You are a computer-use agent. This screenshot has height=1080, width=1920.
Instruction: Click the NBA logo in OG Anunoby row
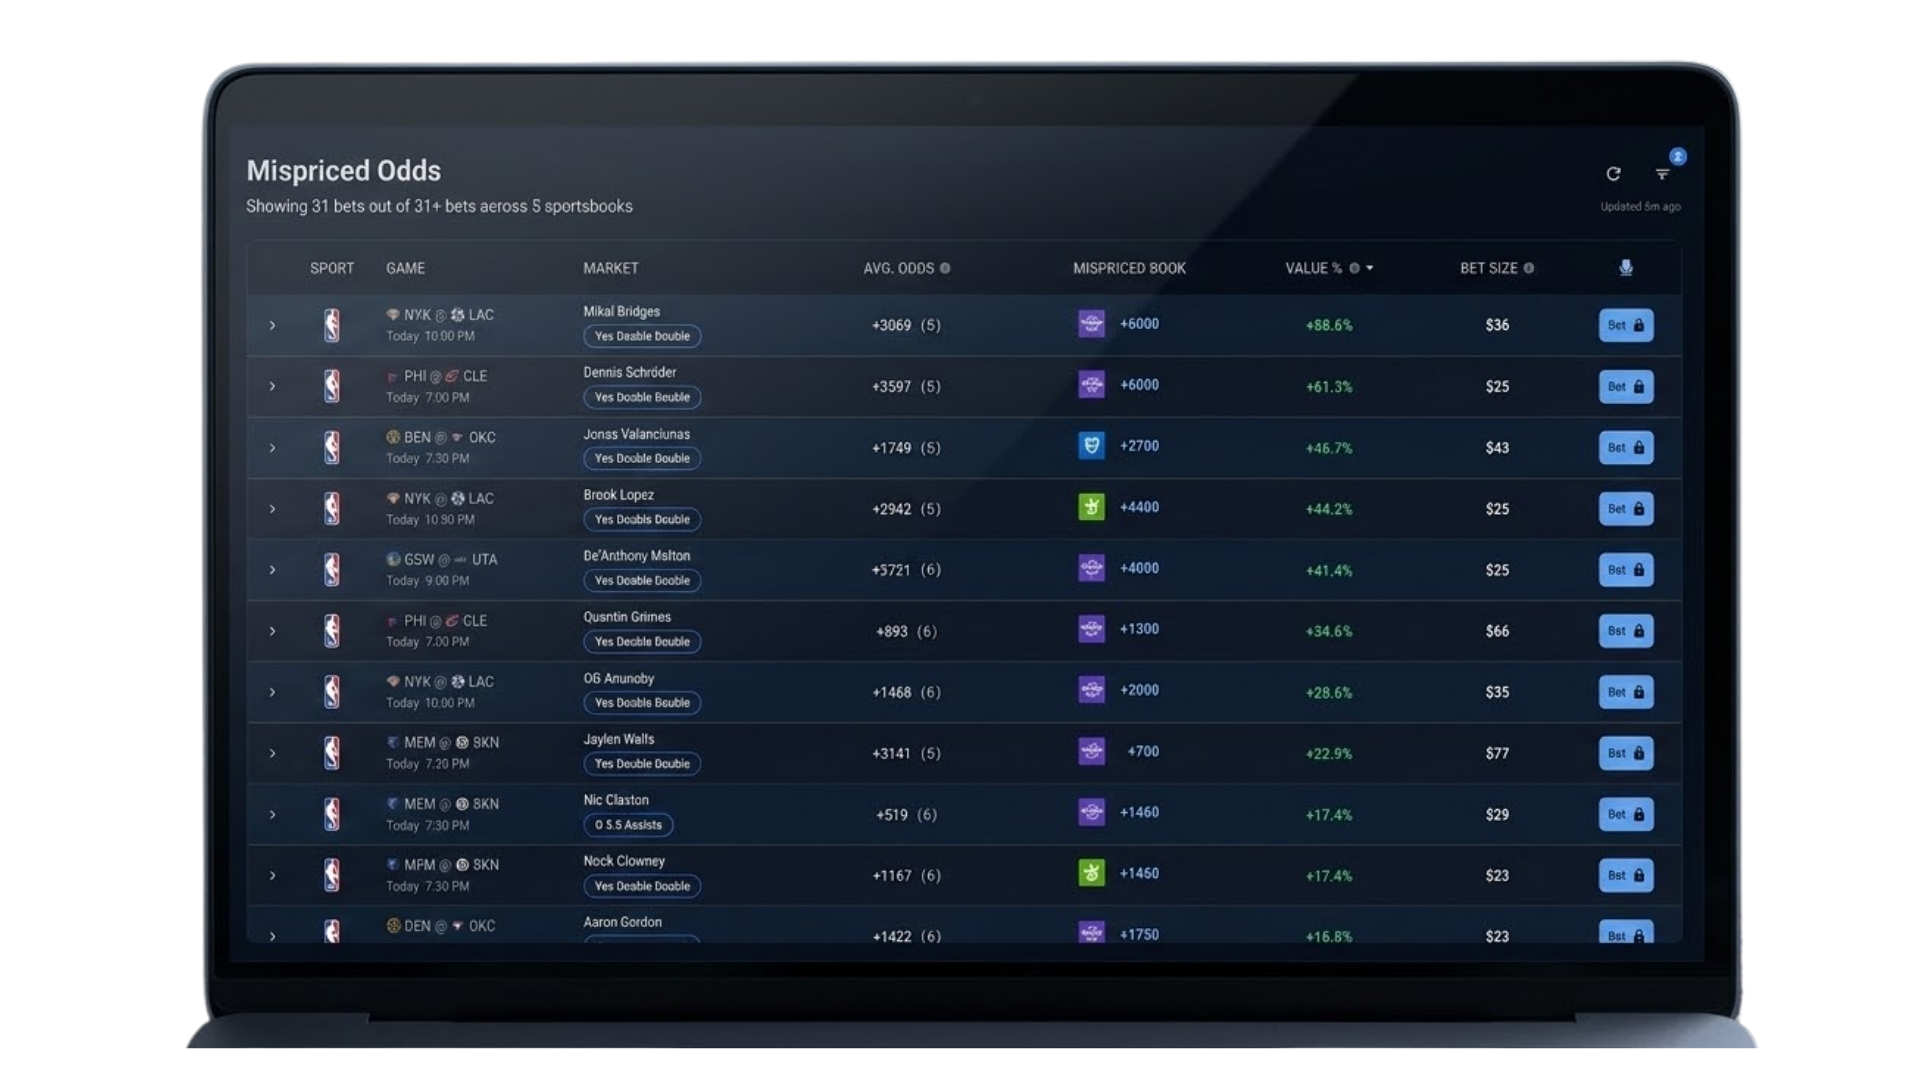(x=332, y=691)
